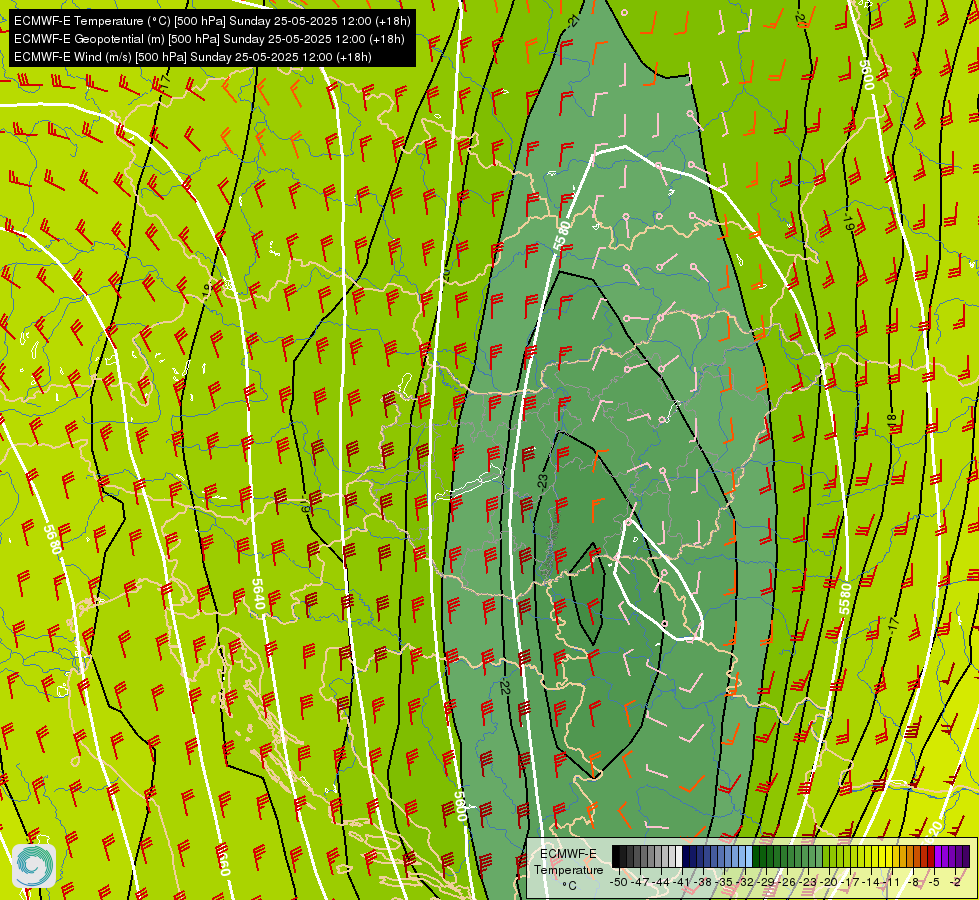Click the 22 isotherm label
This screenshot has width=979, height=900.
(504, 688)
